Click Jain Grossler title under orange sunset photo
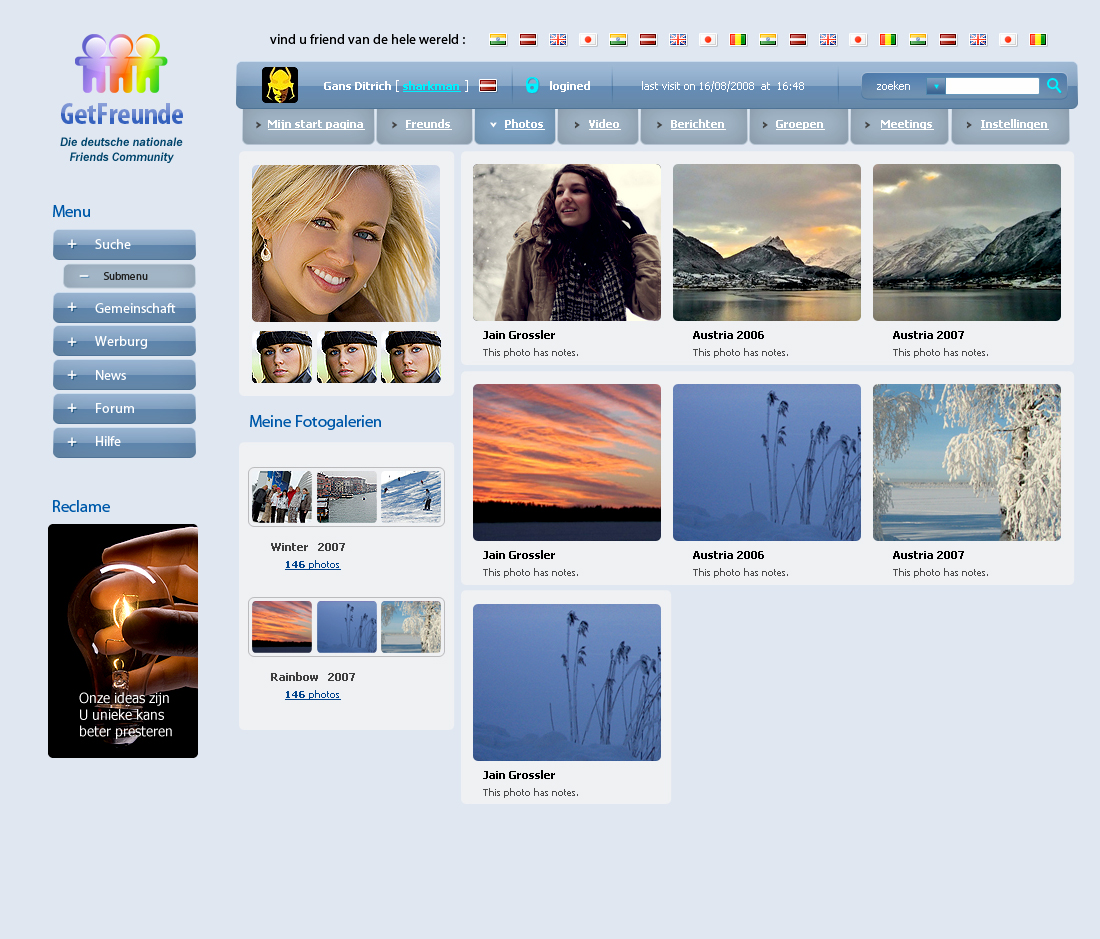The height and width of the screenshot is (939, 1100). click(518, 555)
